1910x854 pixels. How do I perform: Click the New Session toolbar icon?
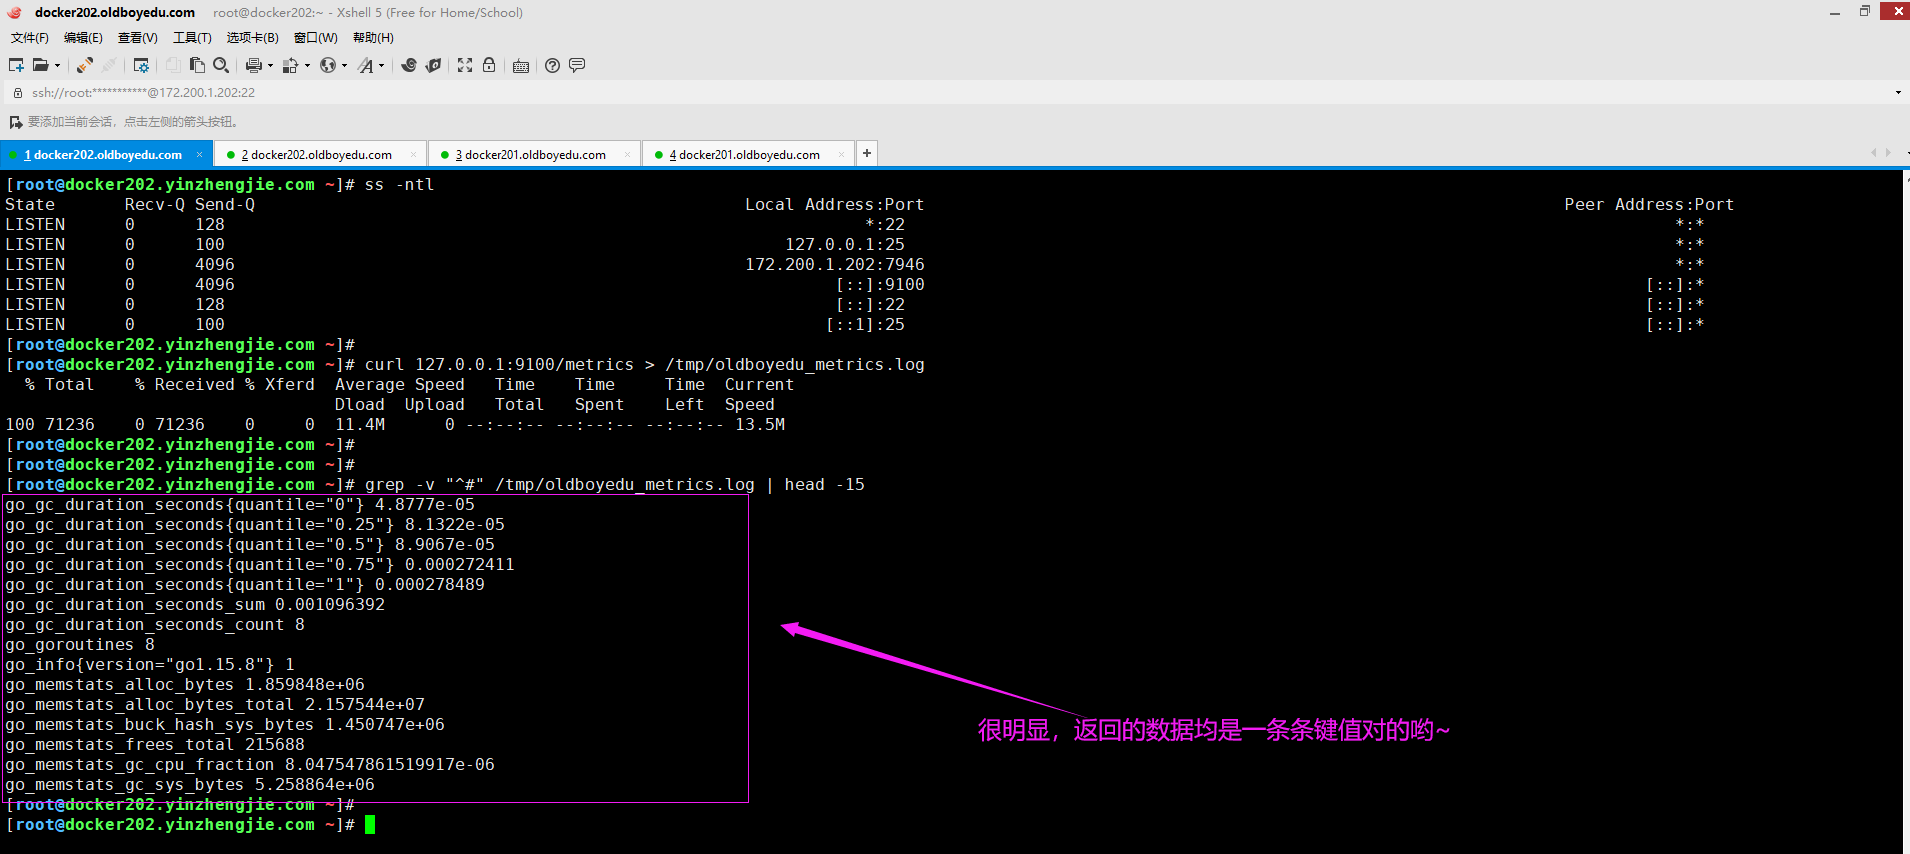tap(16, 65)
